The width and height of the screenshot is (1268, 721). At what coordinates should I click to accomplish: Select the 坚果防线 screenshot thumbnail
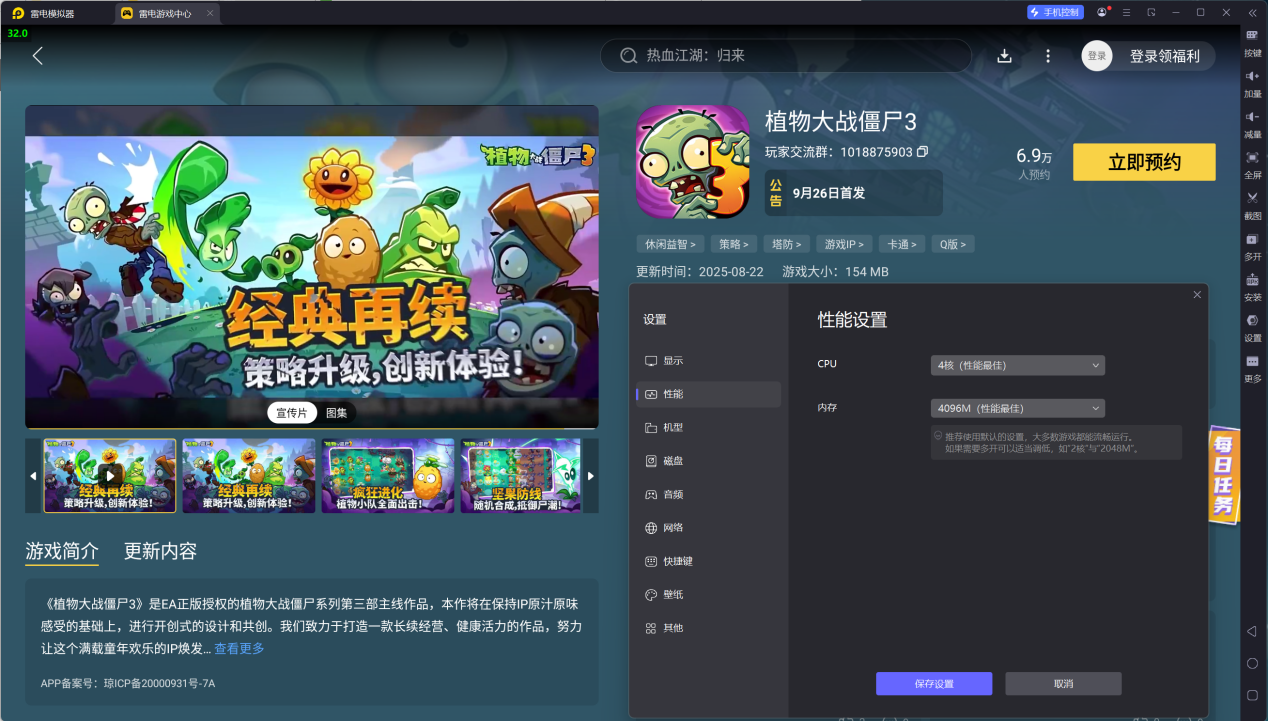click(x=521, y=475)
